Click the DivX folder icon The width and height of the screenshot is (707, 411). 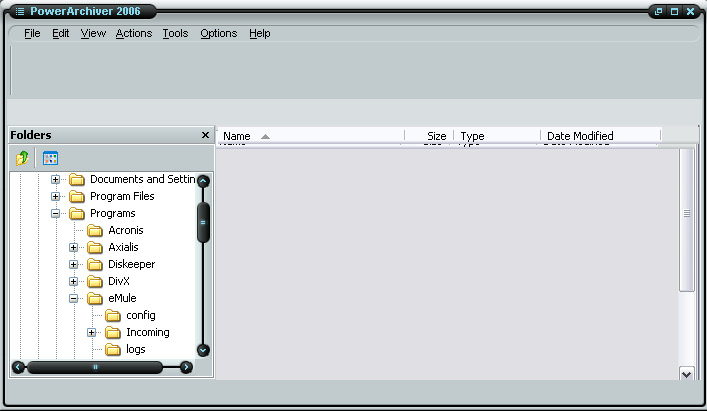95,282
